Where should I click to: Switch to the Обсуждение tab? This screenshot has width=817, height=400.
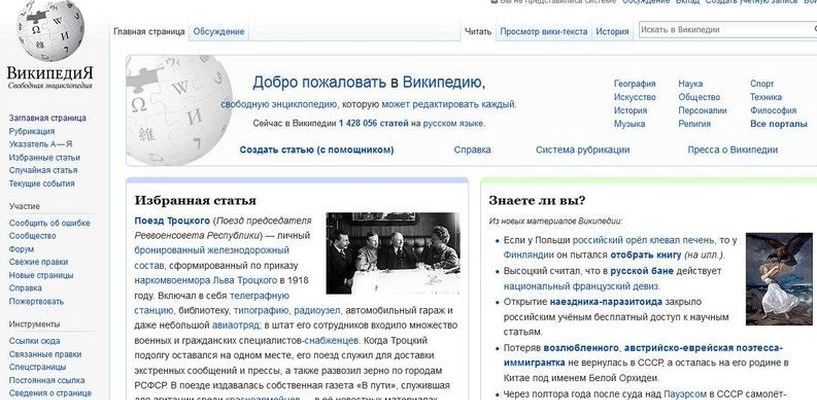tap(219, 31)
